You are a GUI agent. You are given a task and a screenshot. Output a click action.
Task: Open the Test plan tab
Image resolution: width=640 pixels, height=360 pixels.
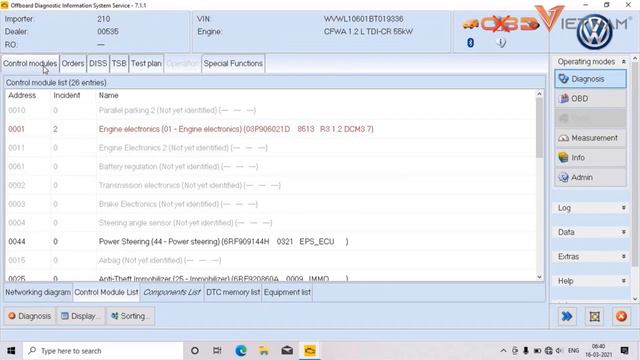pos(146,64)
